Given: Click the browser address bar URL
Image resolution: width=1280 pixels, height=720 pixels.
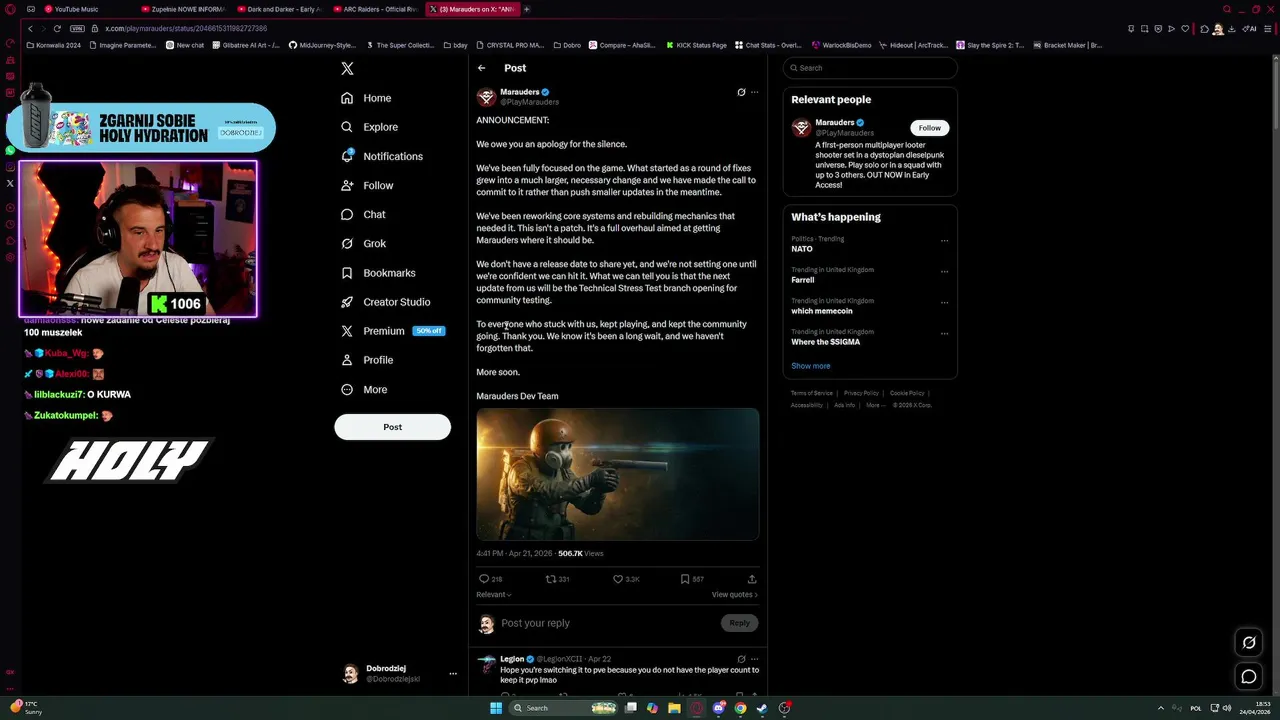Looking at the screenshot, I should point(186,29).
